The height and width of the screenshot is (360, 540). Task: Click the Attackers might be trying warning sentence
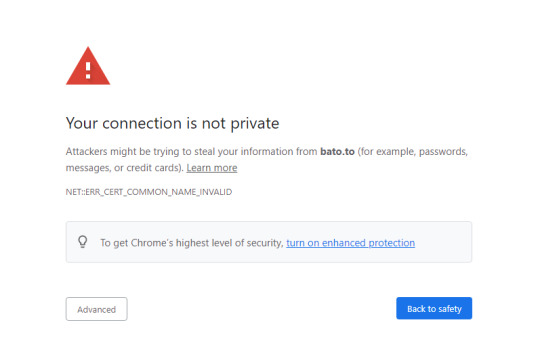click(267, 160)
